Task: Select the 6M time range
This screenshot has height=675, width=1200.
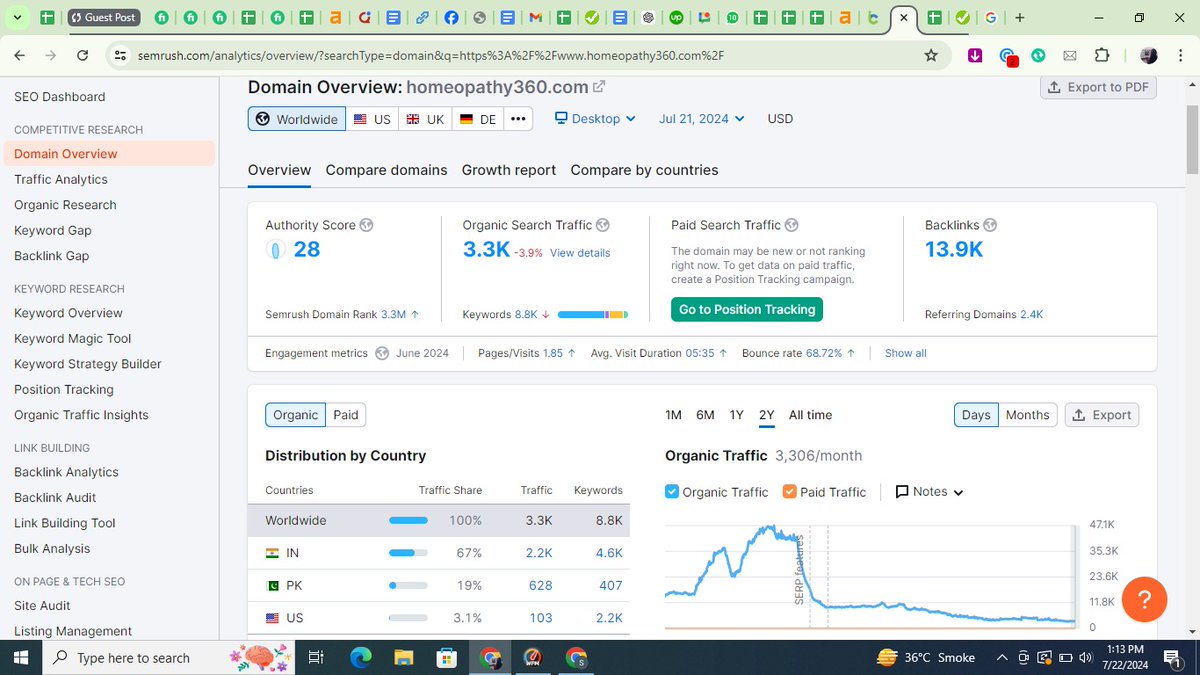Action: pyautogui.click(x=705, y=415)
